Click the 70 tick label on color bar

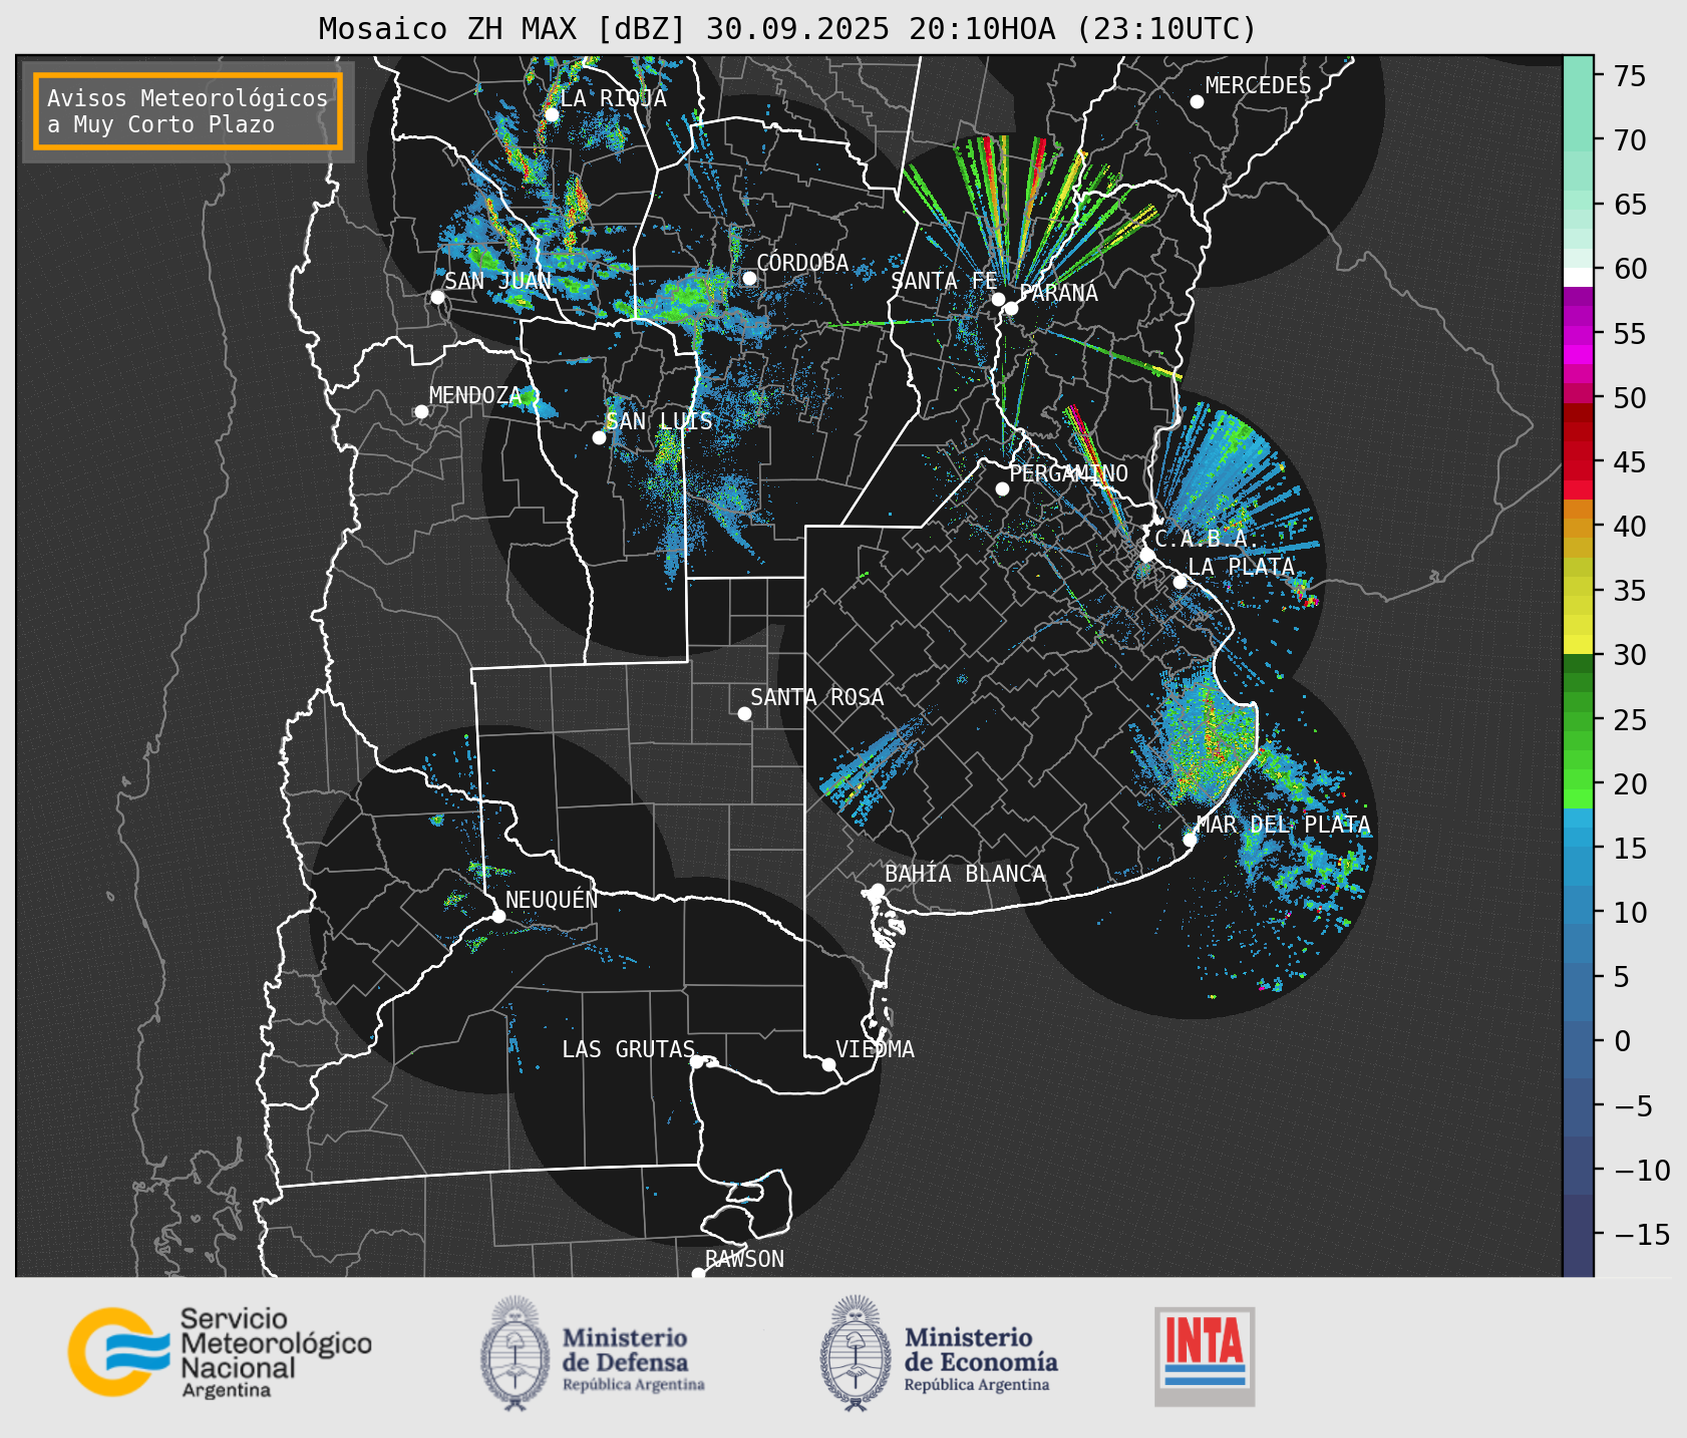pos(1629,140)
